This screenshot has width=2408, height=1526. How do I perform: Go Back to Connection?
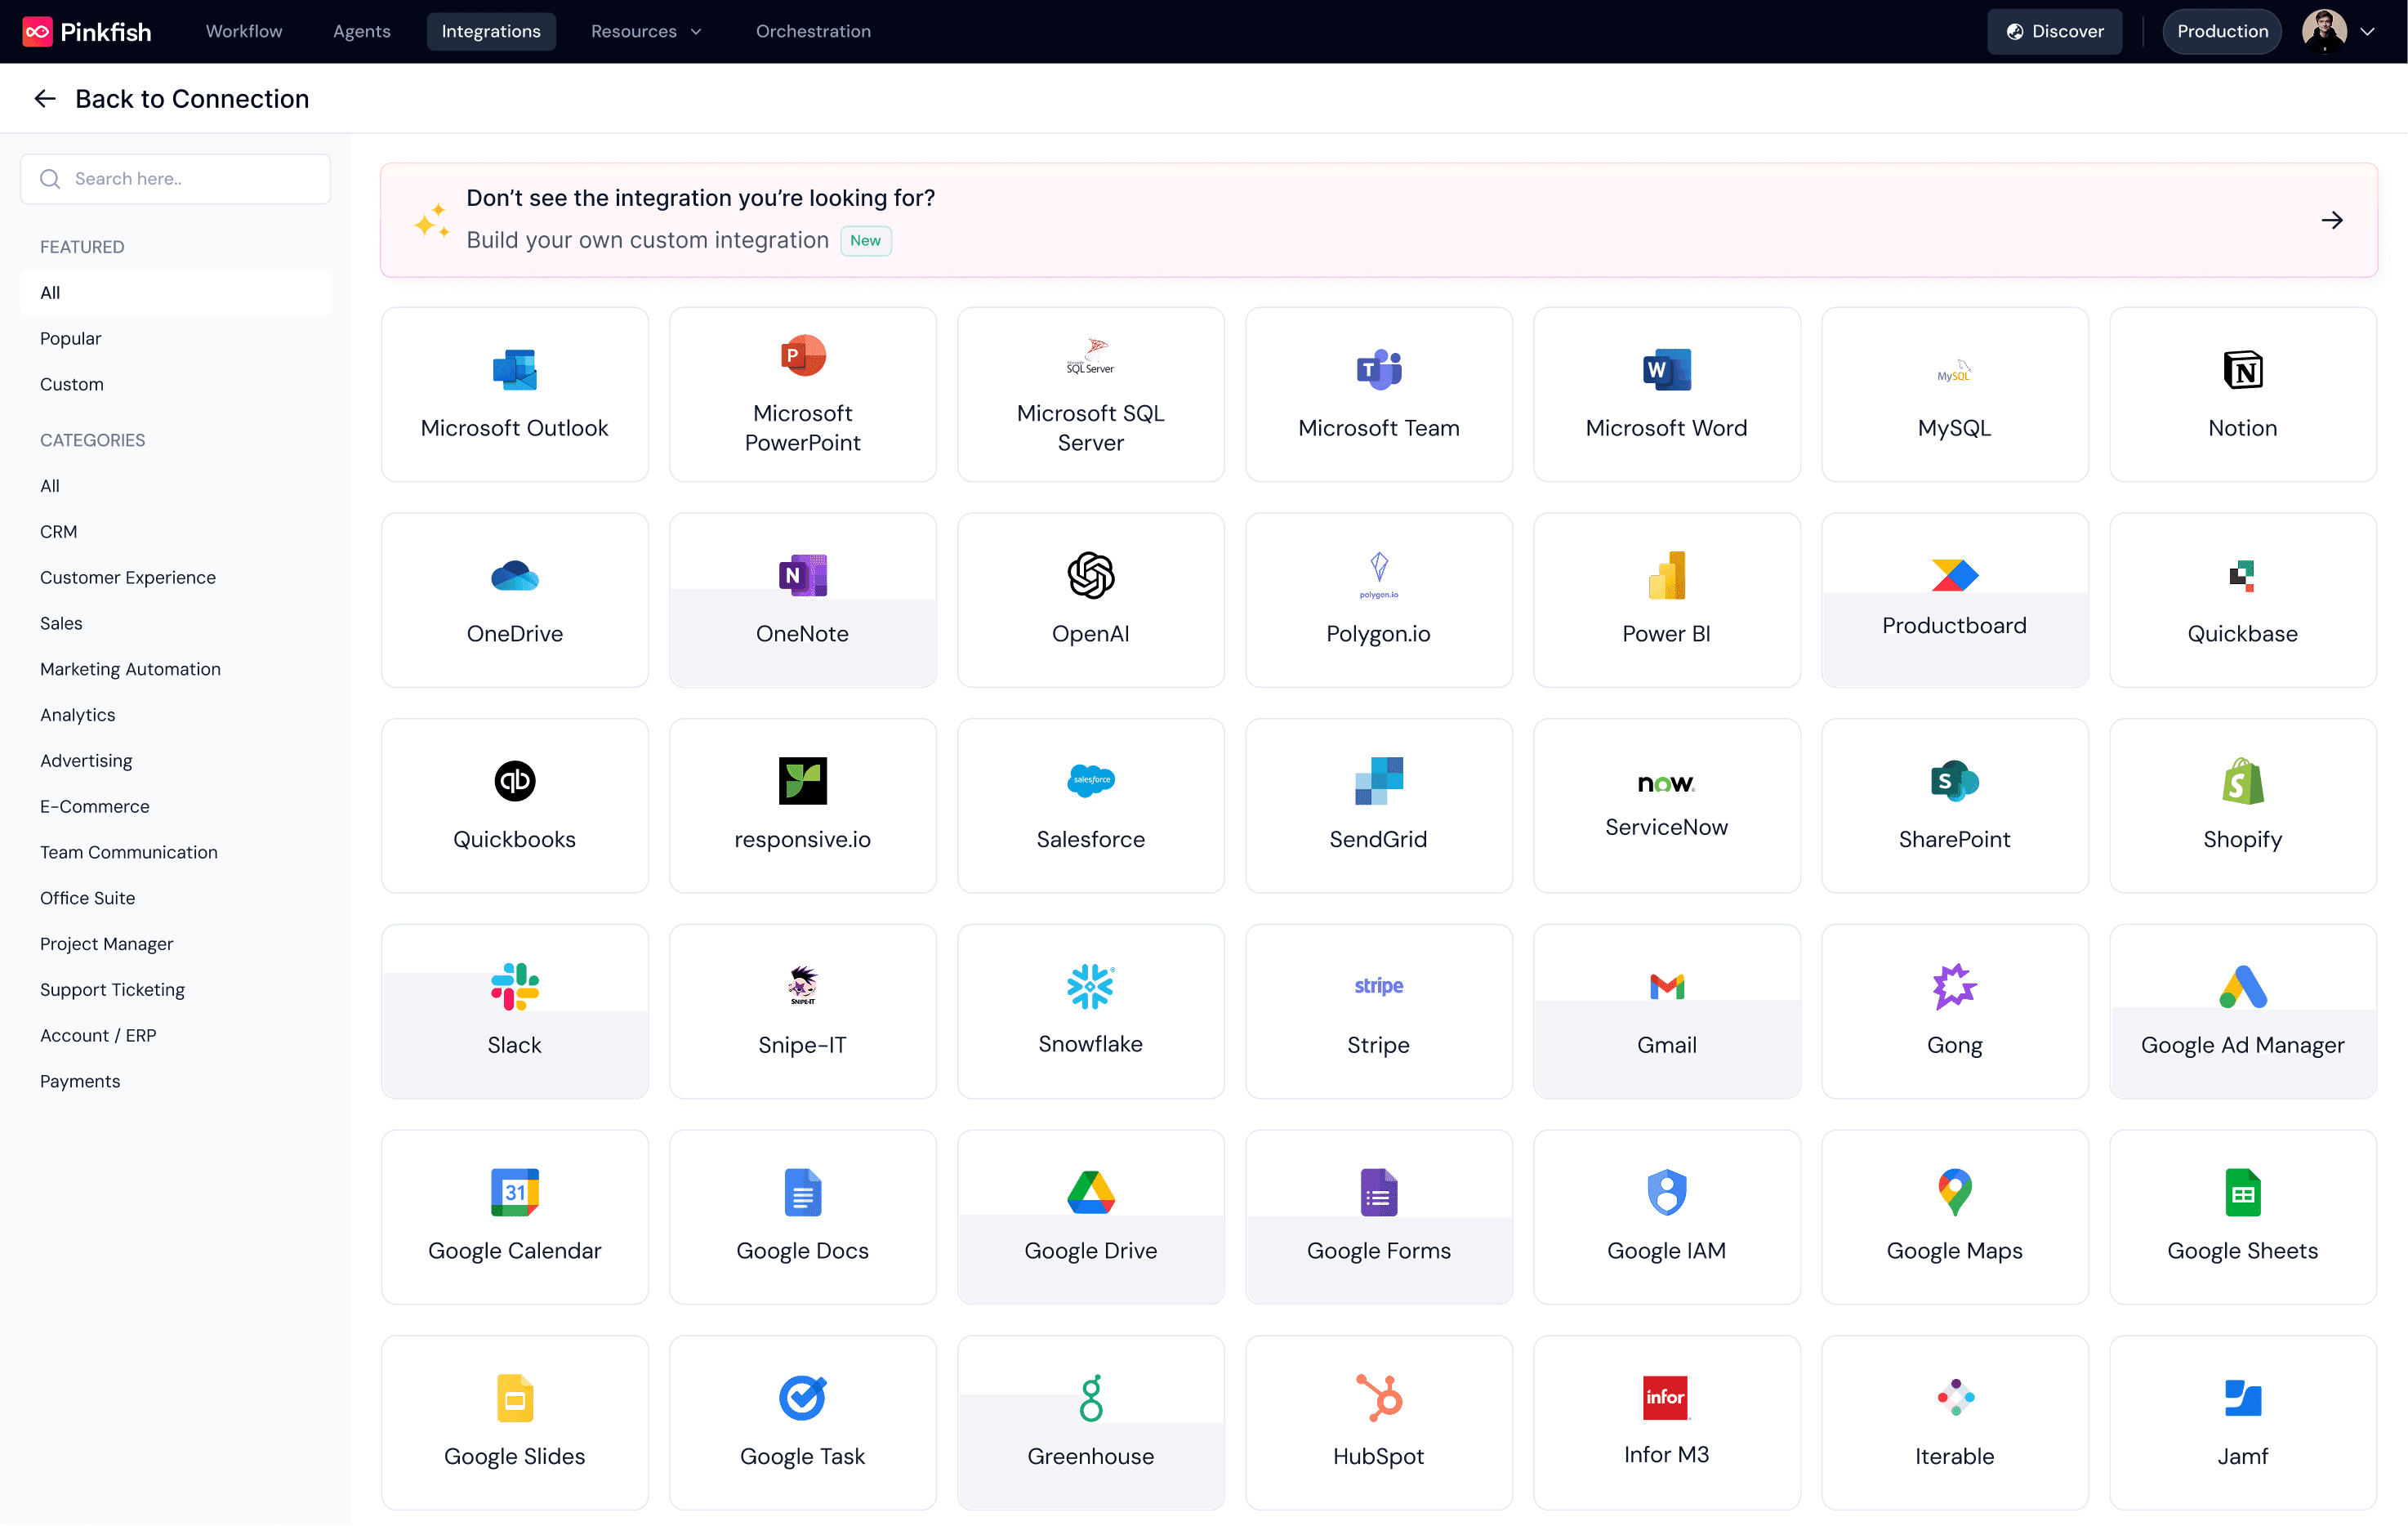pos(170,98)
